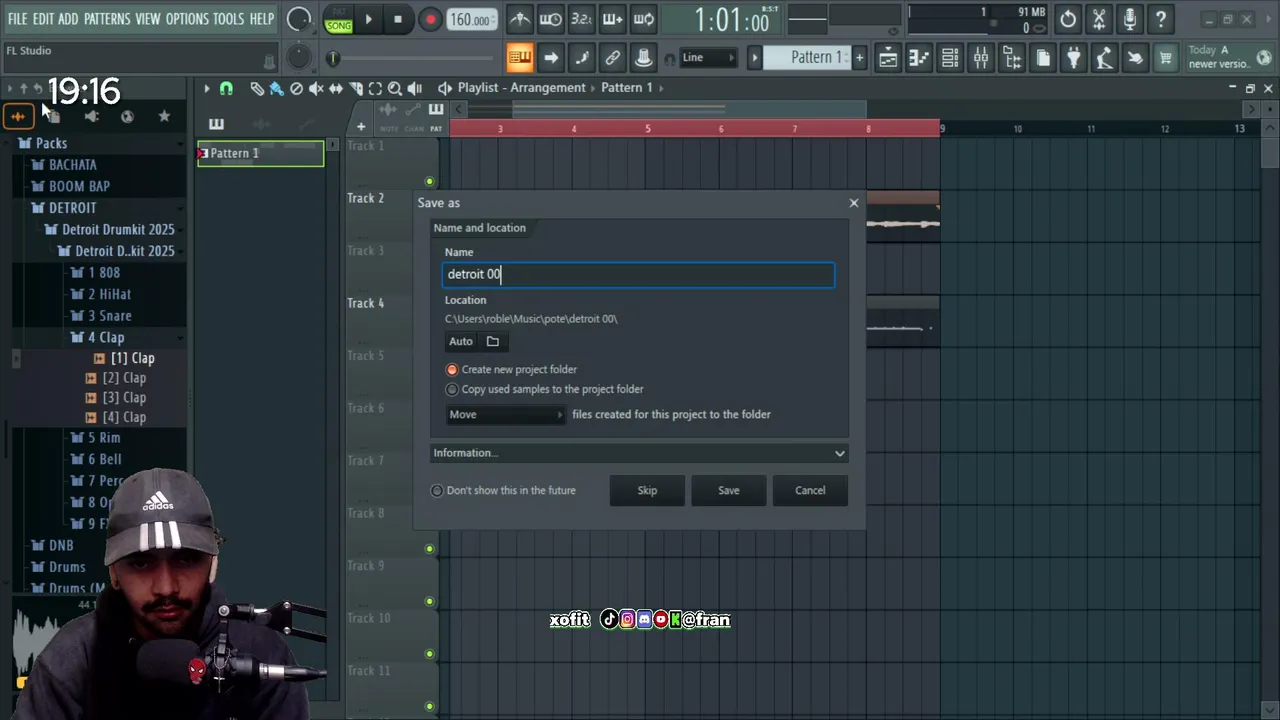
Task: Collapse the DETROIT folder in browser
Action: point(73,208)
